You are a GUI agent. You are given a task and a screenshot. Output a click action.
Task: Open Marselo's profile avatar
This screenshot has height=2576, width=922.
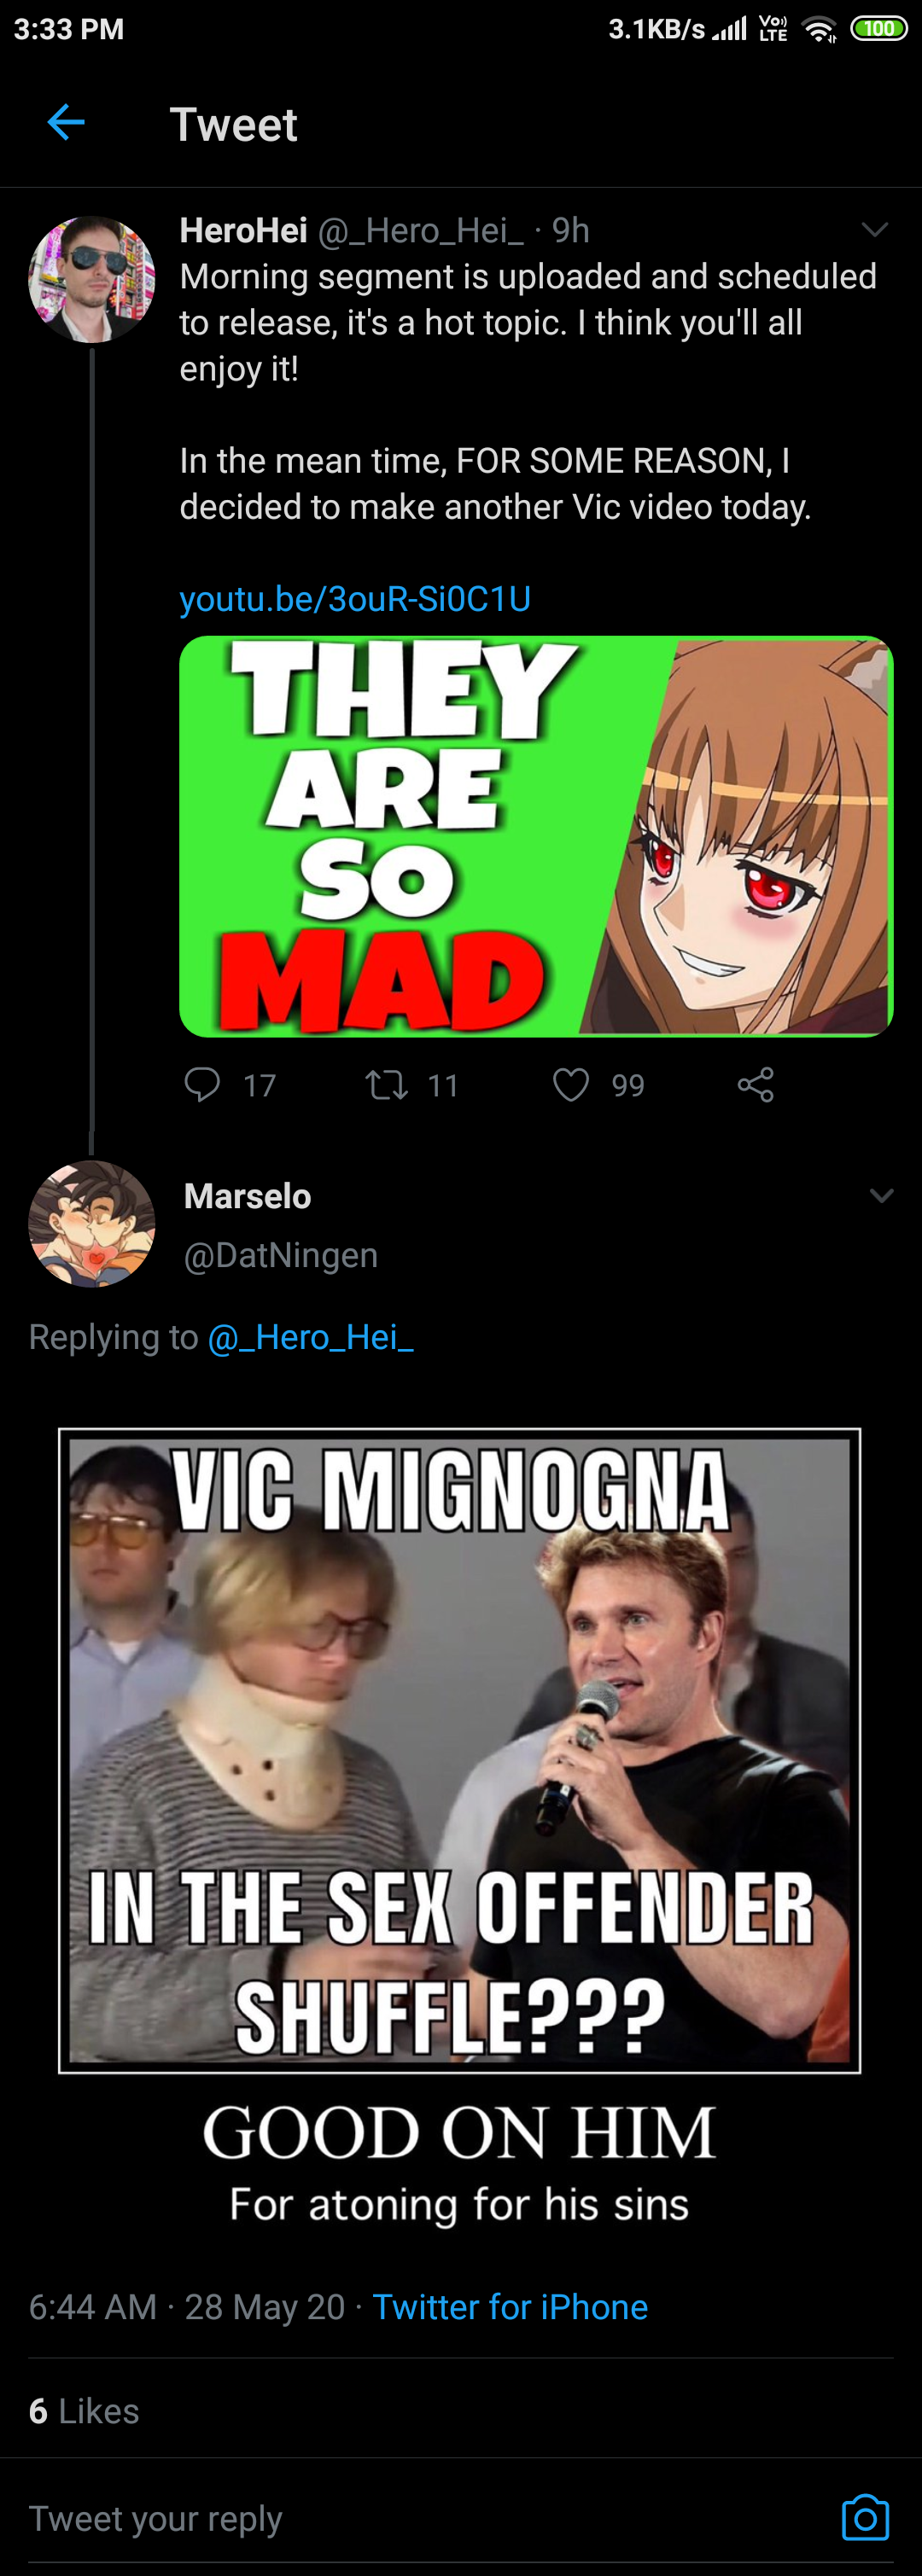92,1223
